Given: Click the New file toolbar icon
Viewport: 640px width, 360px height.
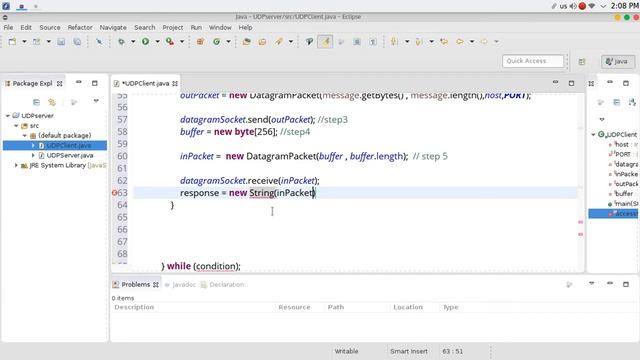Looking at the screenshot, I should click(x=12, y=42).
